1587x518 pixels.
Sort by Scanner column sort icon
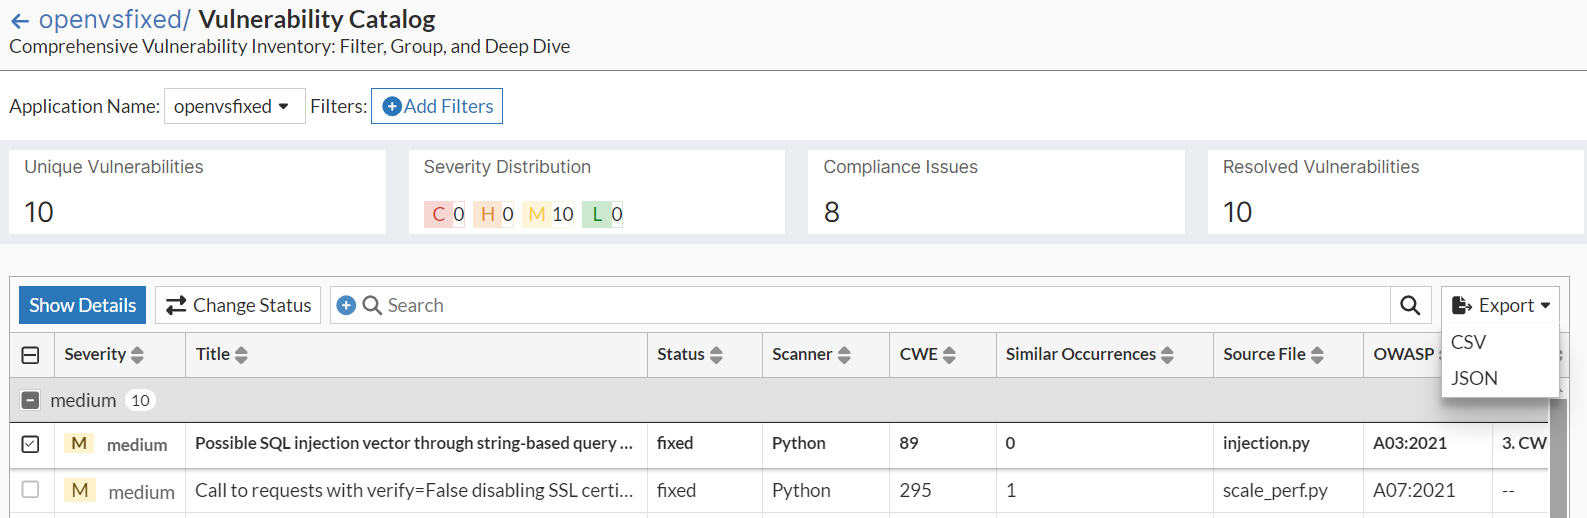(844, 355)
